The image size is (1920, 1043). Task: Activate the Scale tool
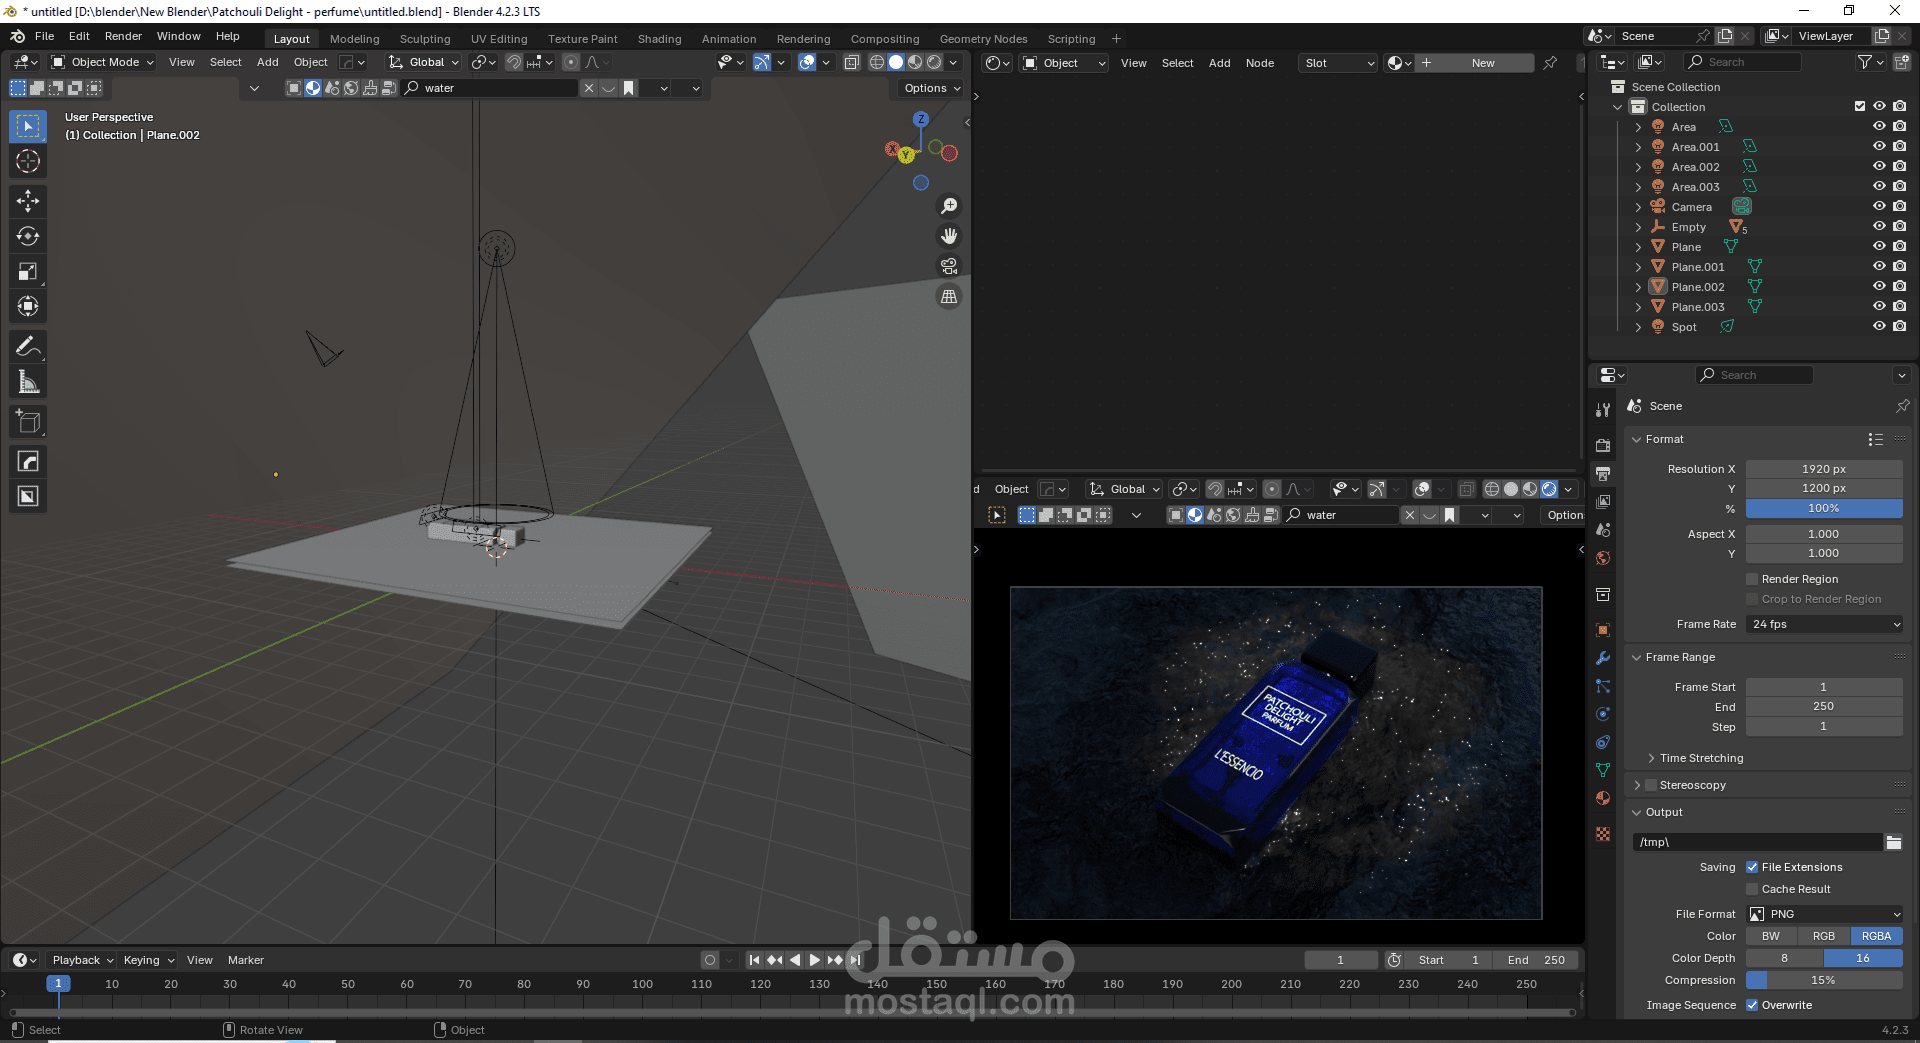pos(28,271)
